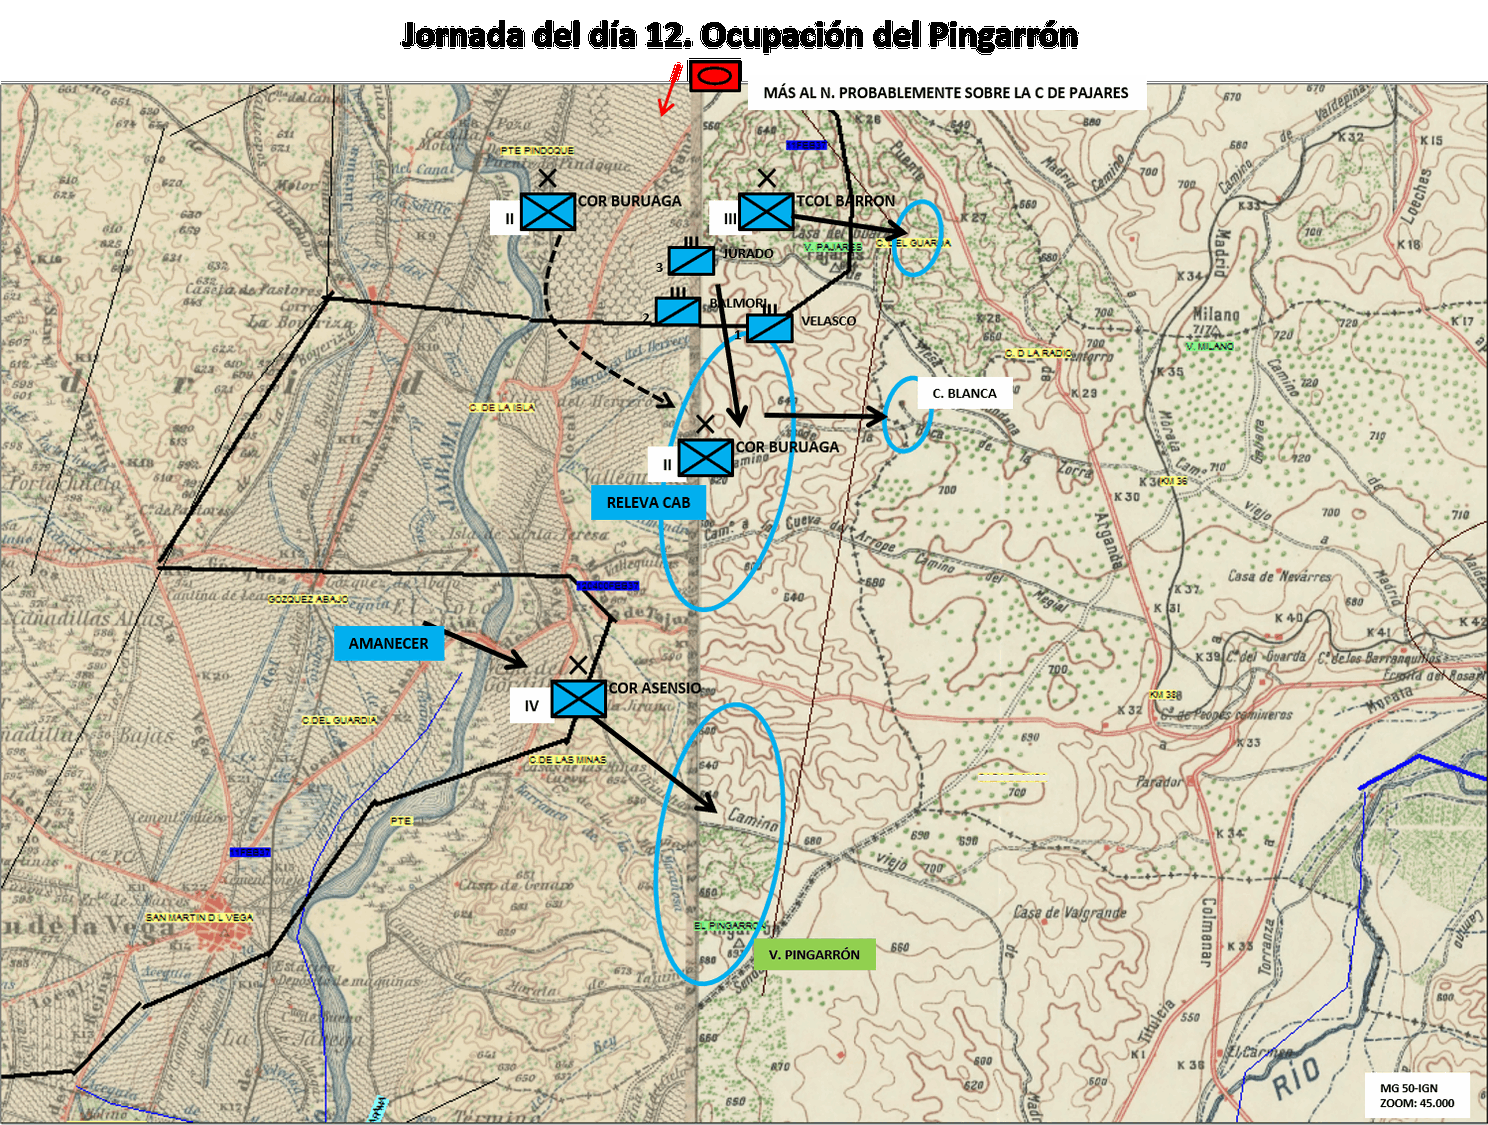Image resolution: width=1488 pixels, height=1125 pixels.
Task: Click the yellow KM 38 marker label
Action: click(1163, 694)
